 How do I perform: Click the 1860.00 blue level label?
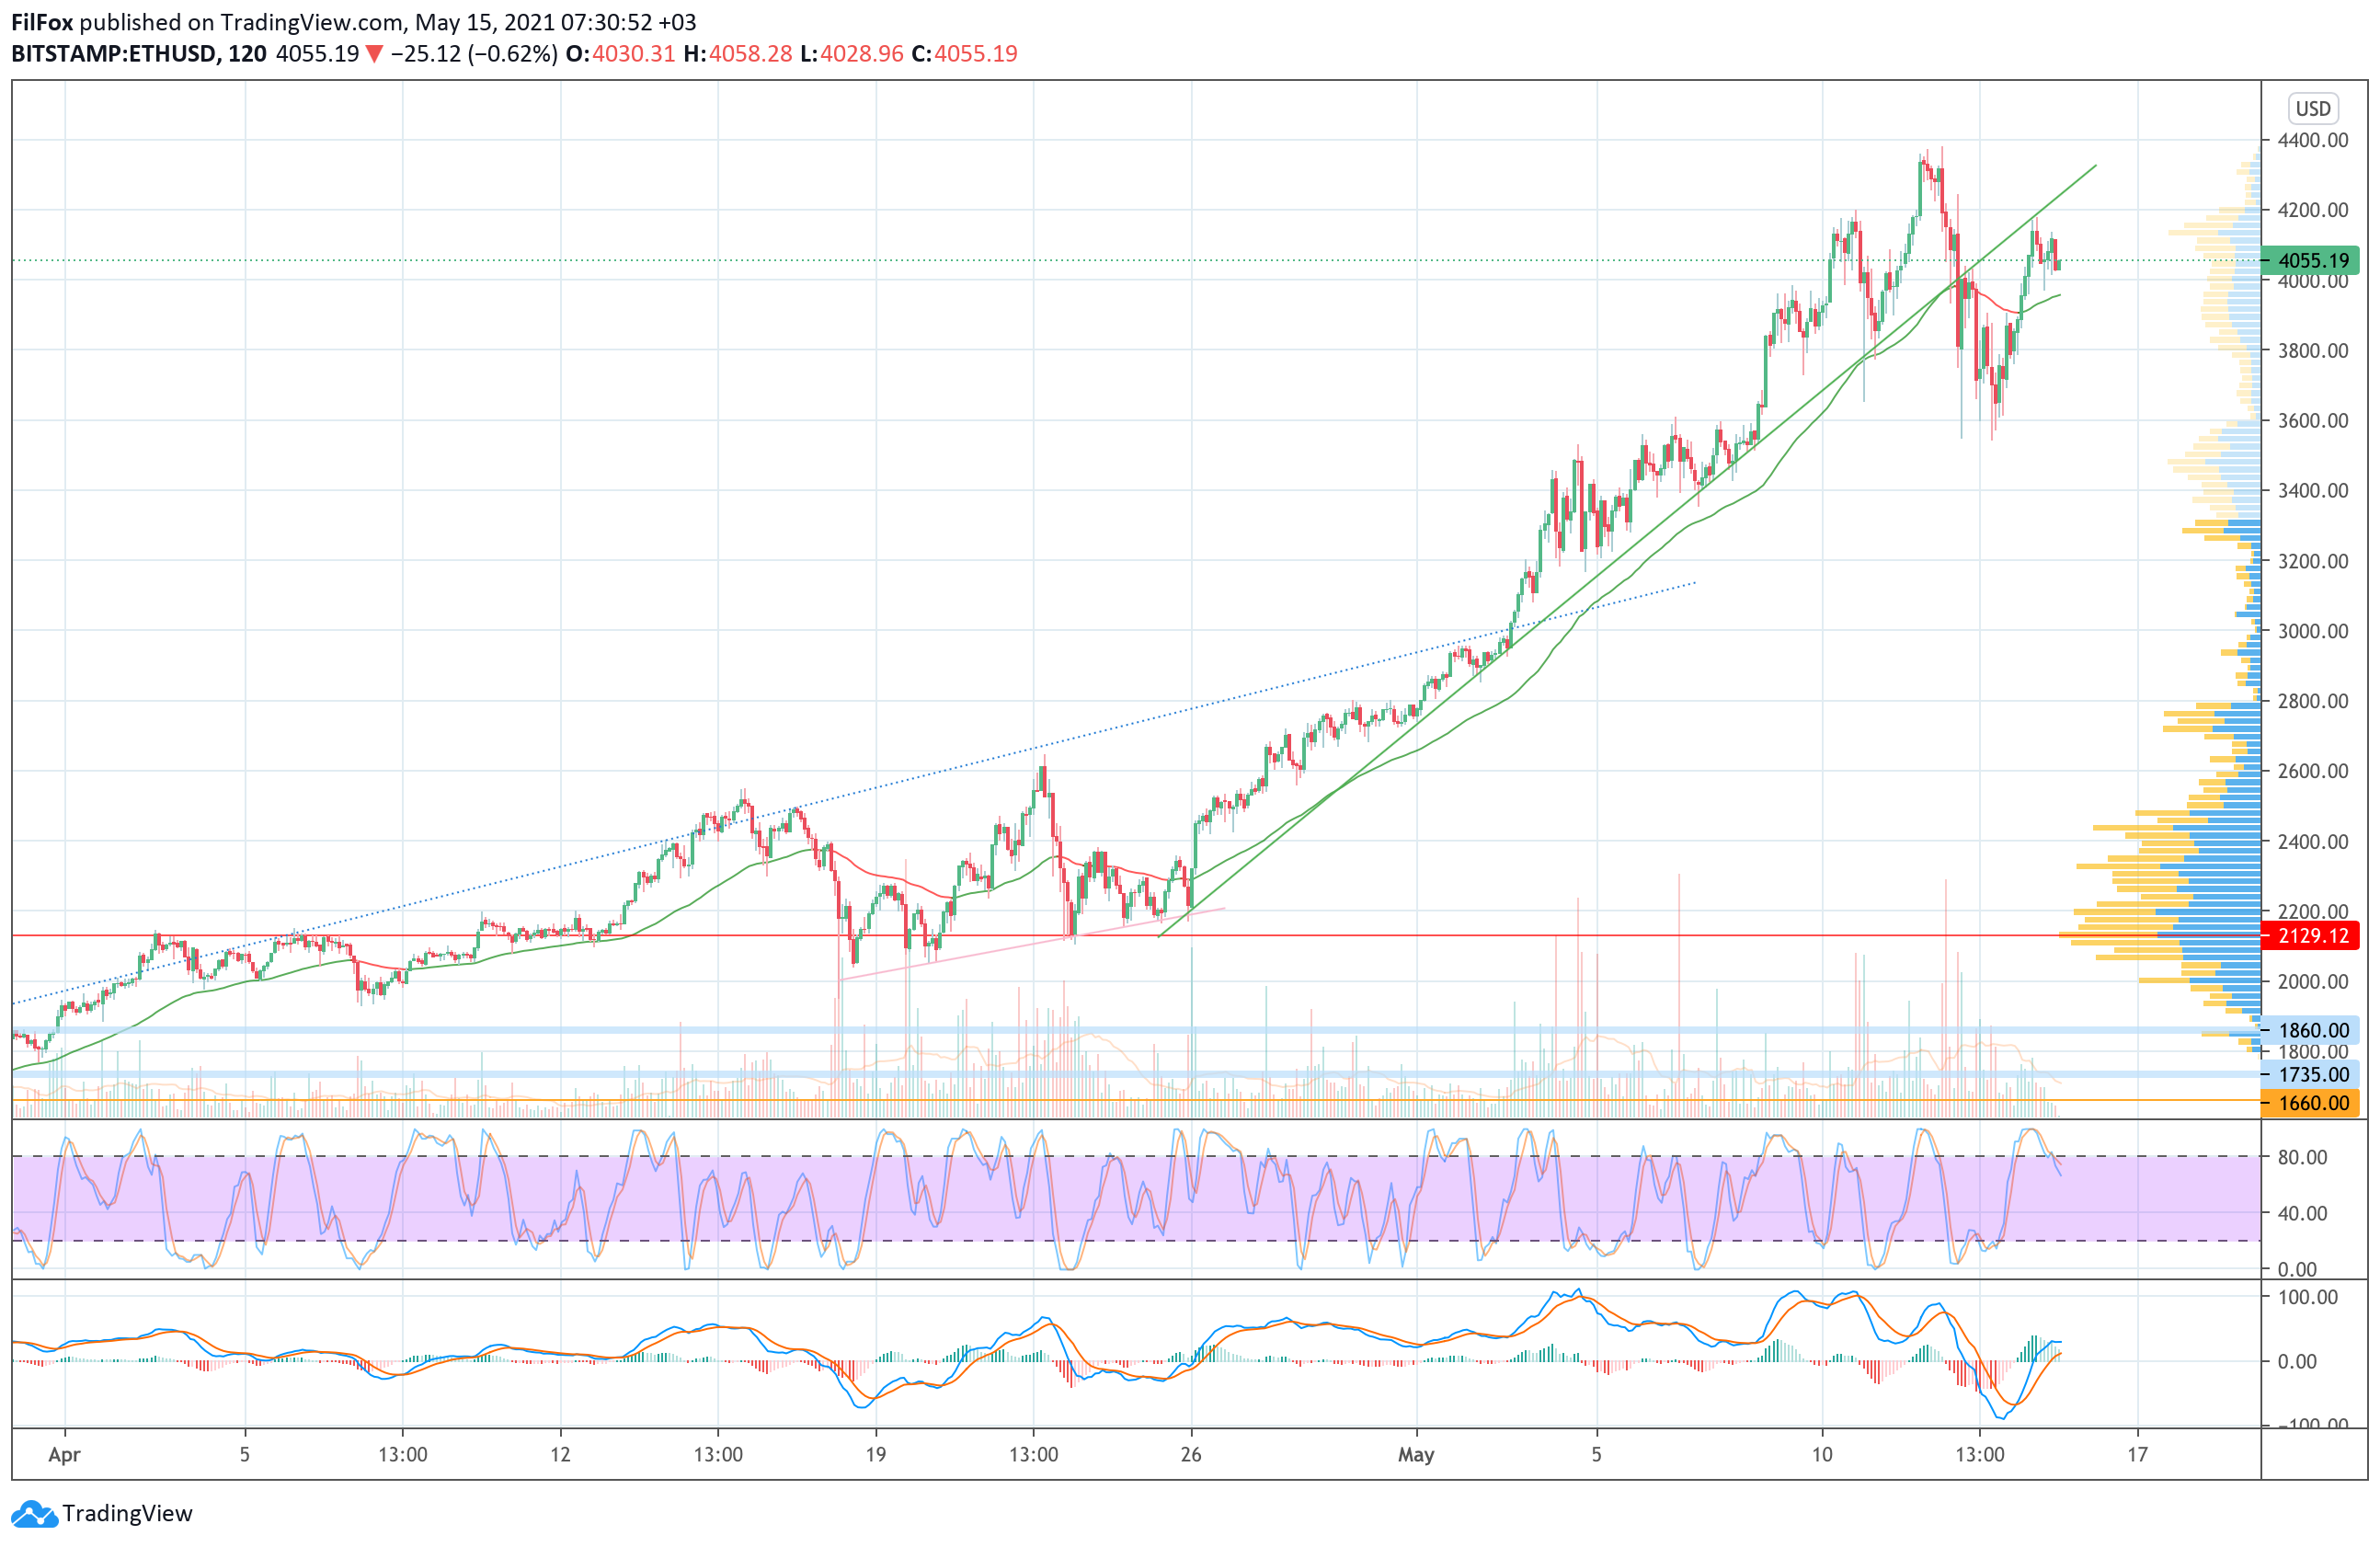2312,1030
